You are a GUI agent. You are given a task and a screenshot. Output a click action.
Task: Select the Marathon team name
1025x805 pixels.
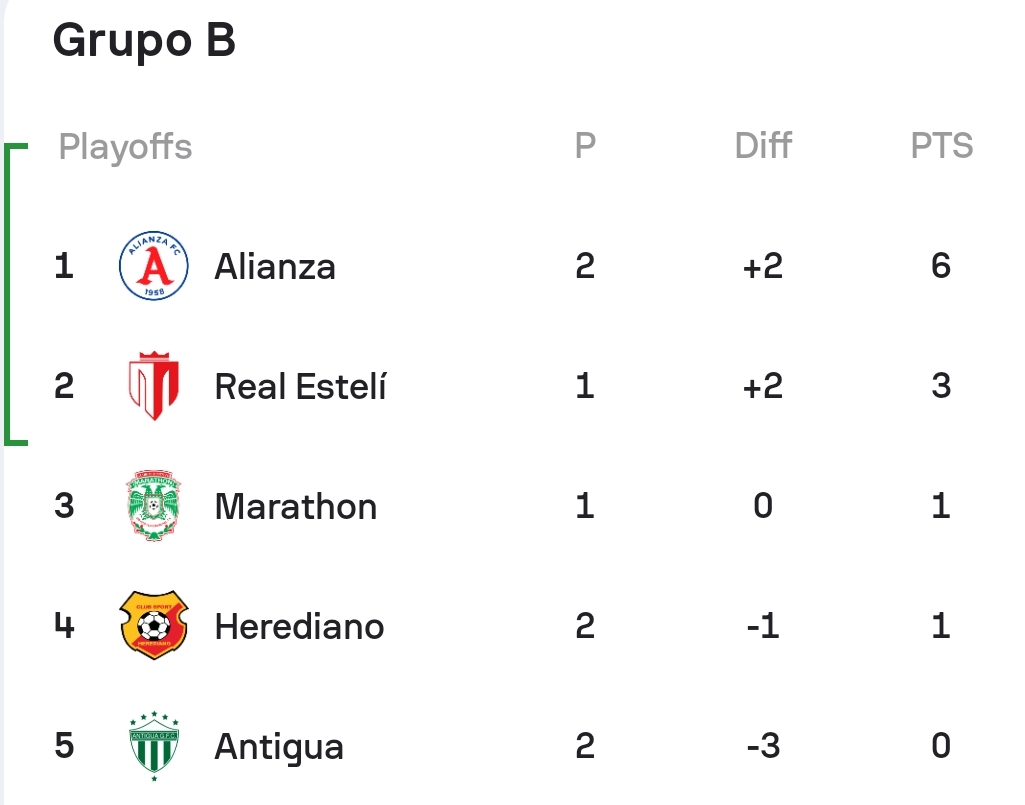click(x=295, y=507)
